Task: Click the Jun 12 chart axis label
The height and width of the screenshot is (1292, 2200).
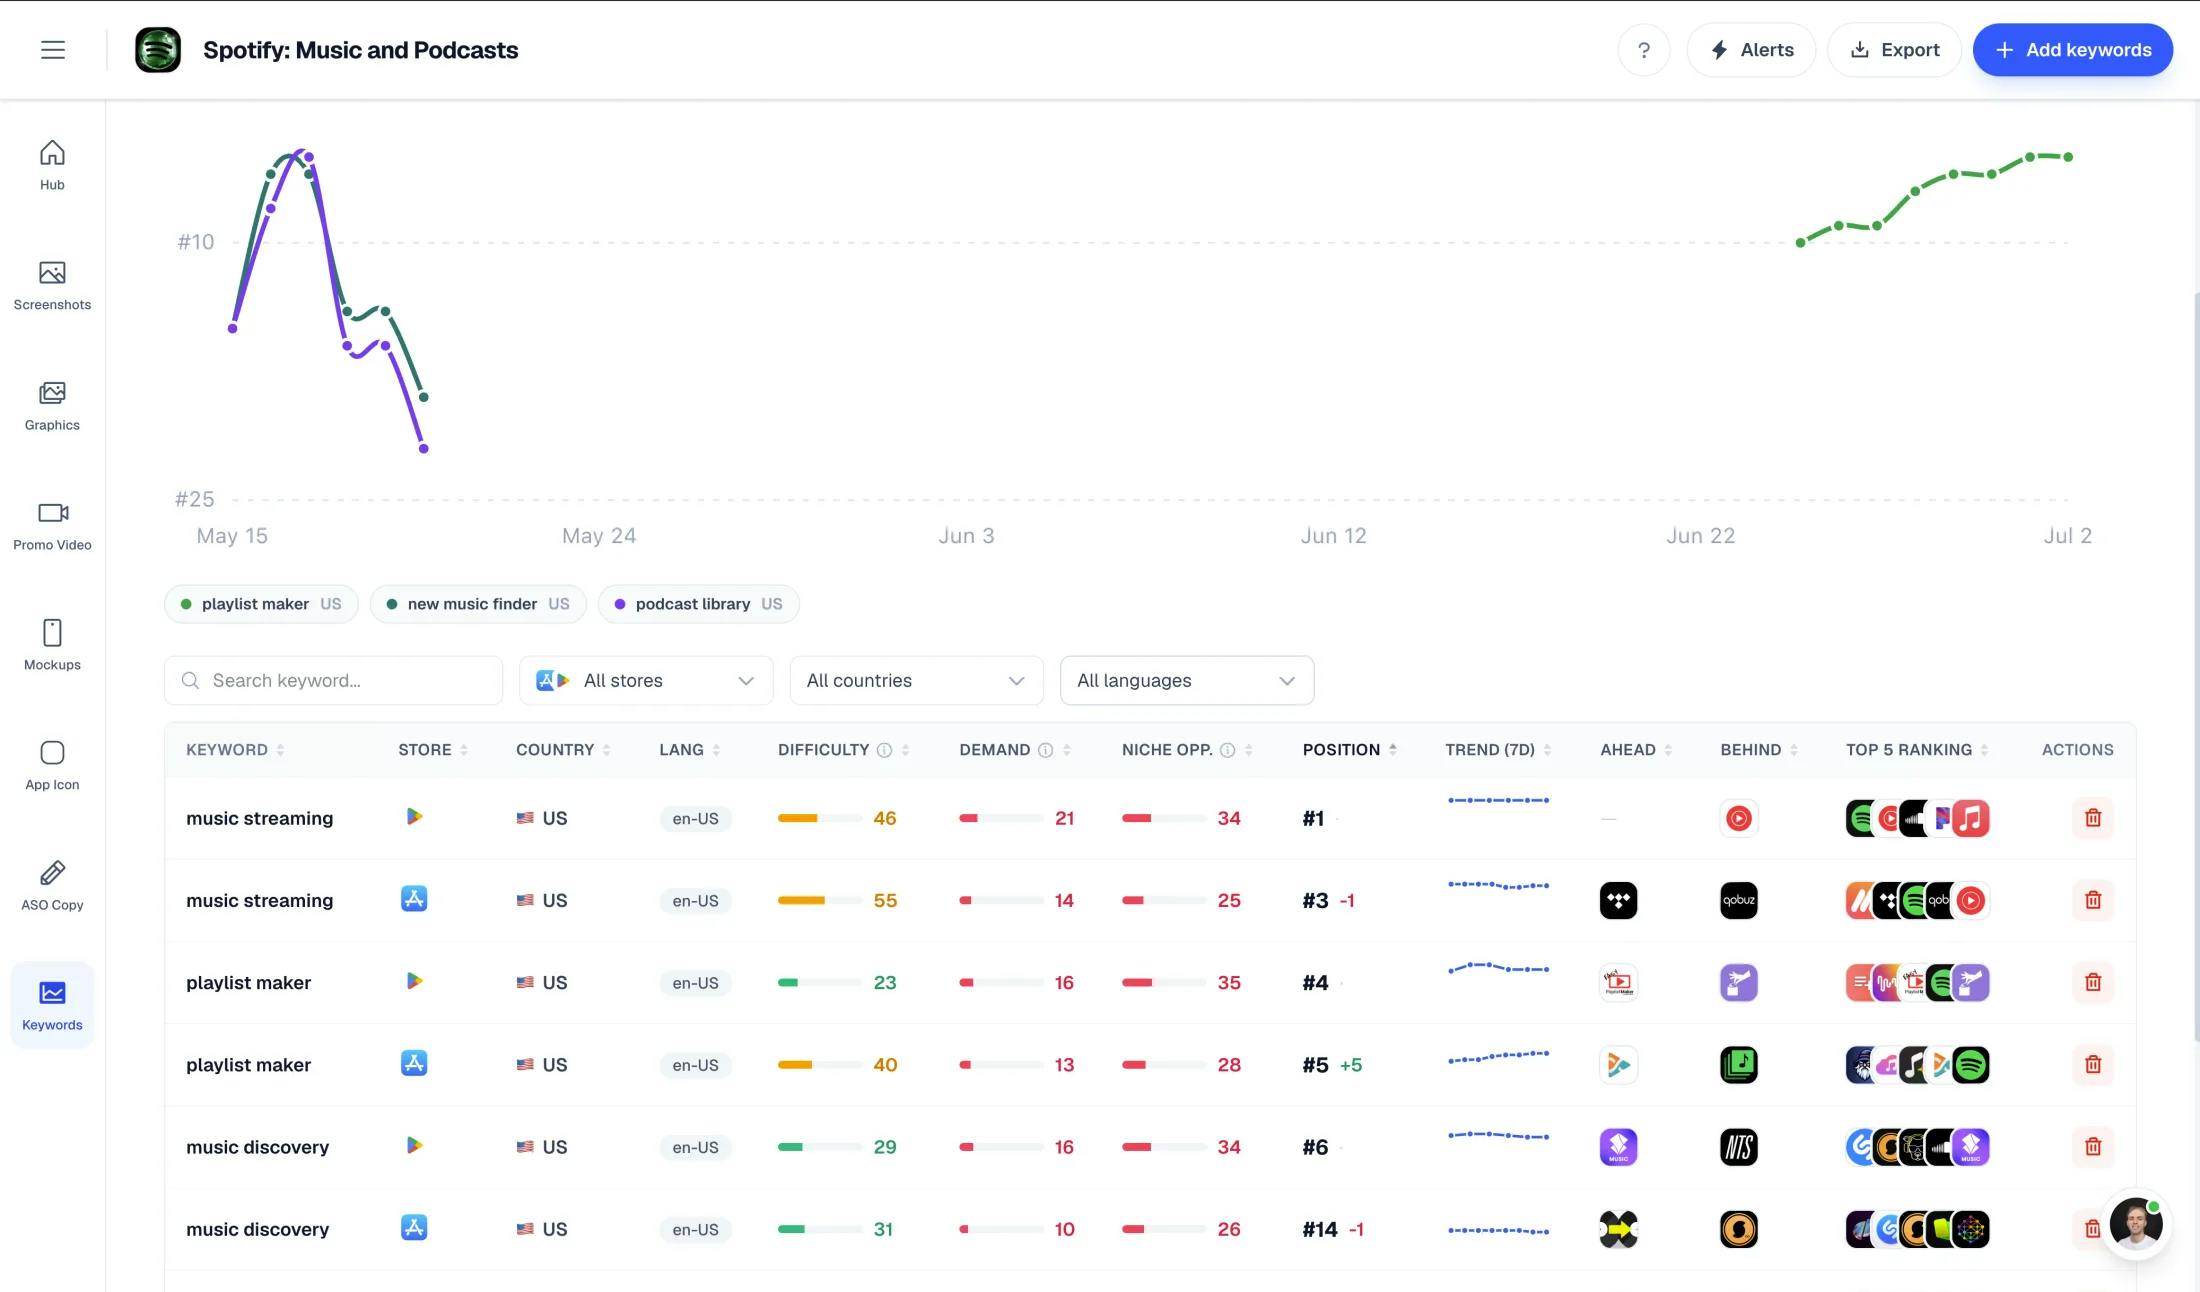Action: click(x=1333, y=536)
